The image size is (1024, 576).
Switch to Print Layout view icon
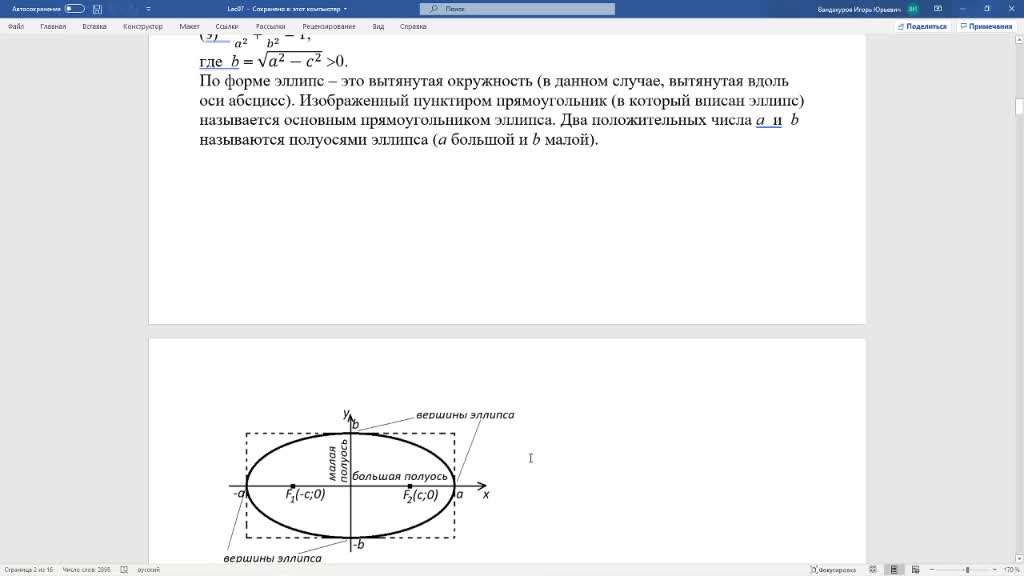tap(894, 570)
